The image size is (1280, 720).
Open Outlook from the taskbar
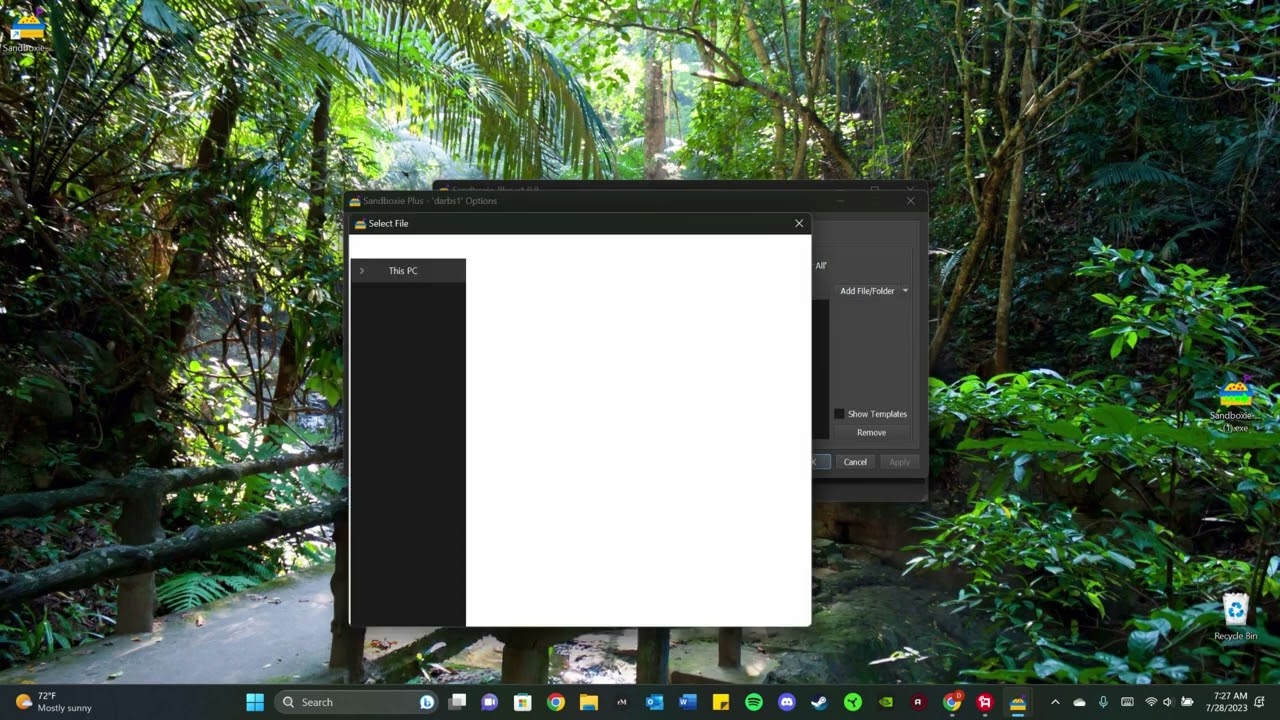(x=655, y=702)
